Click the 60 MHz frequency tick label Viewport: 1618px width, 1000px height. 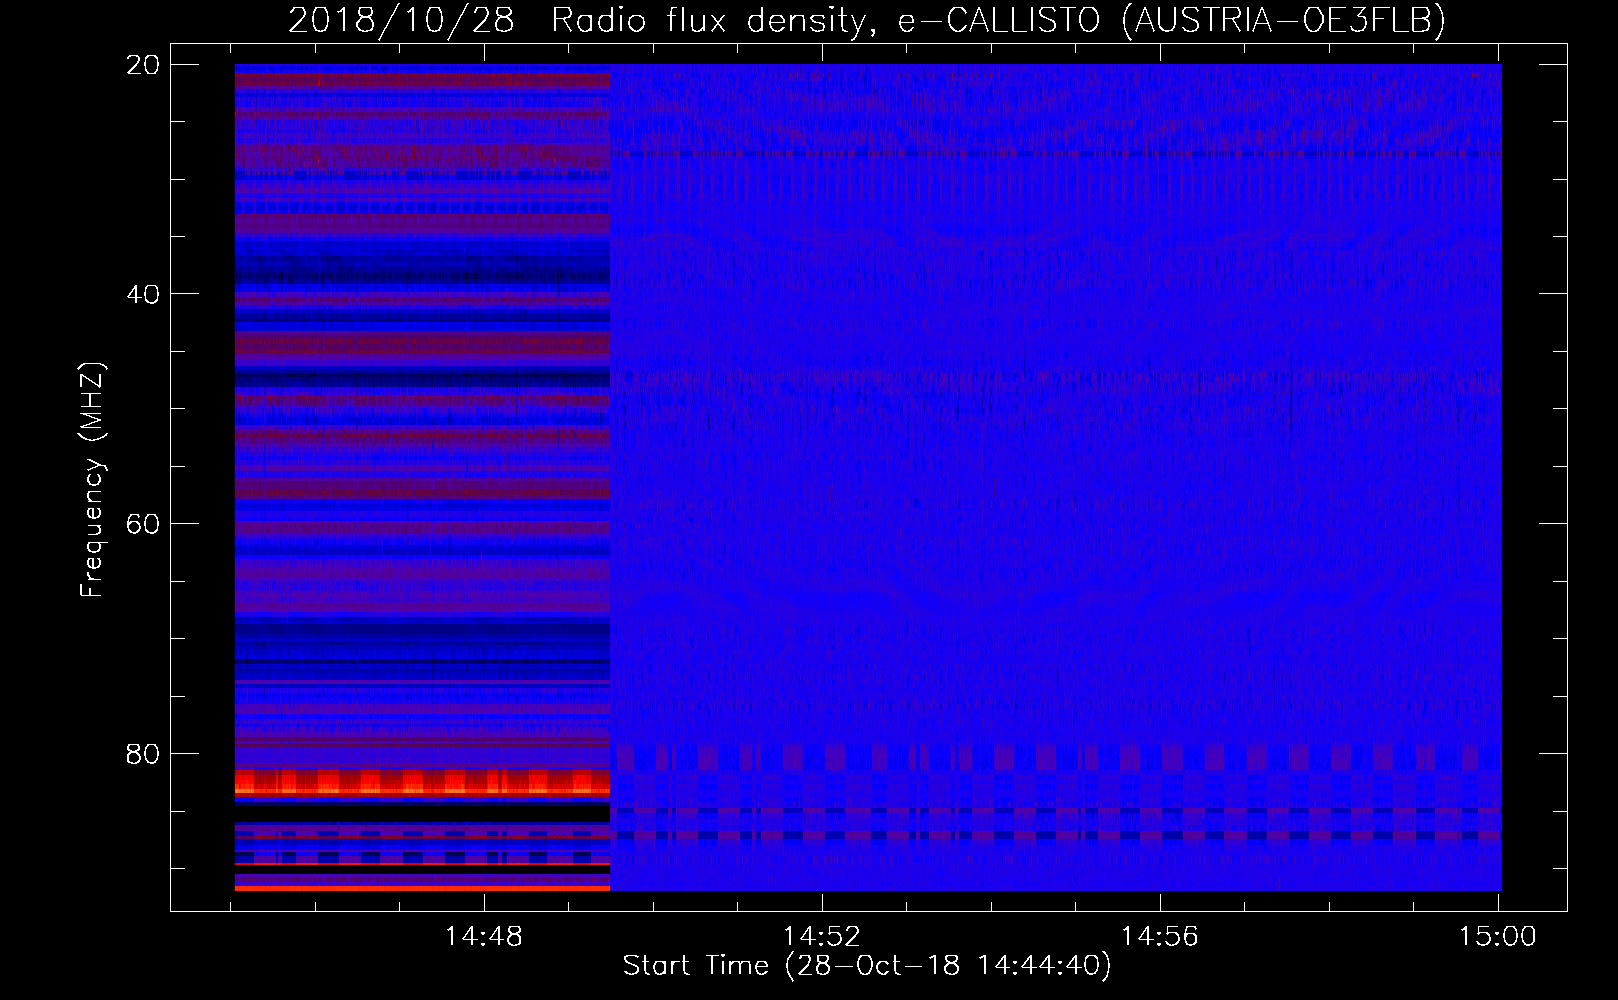[143, 524]
